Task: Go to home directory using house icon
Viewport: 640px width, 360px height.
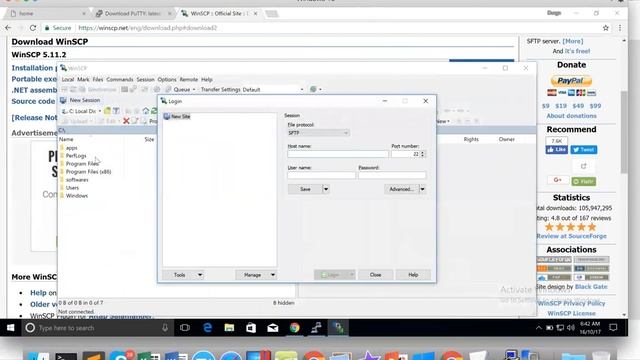Action: 146,111
